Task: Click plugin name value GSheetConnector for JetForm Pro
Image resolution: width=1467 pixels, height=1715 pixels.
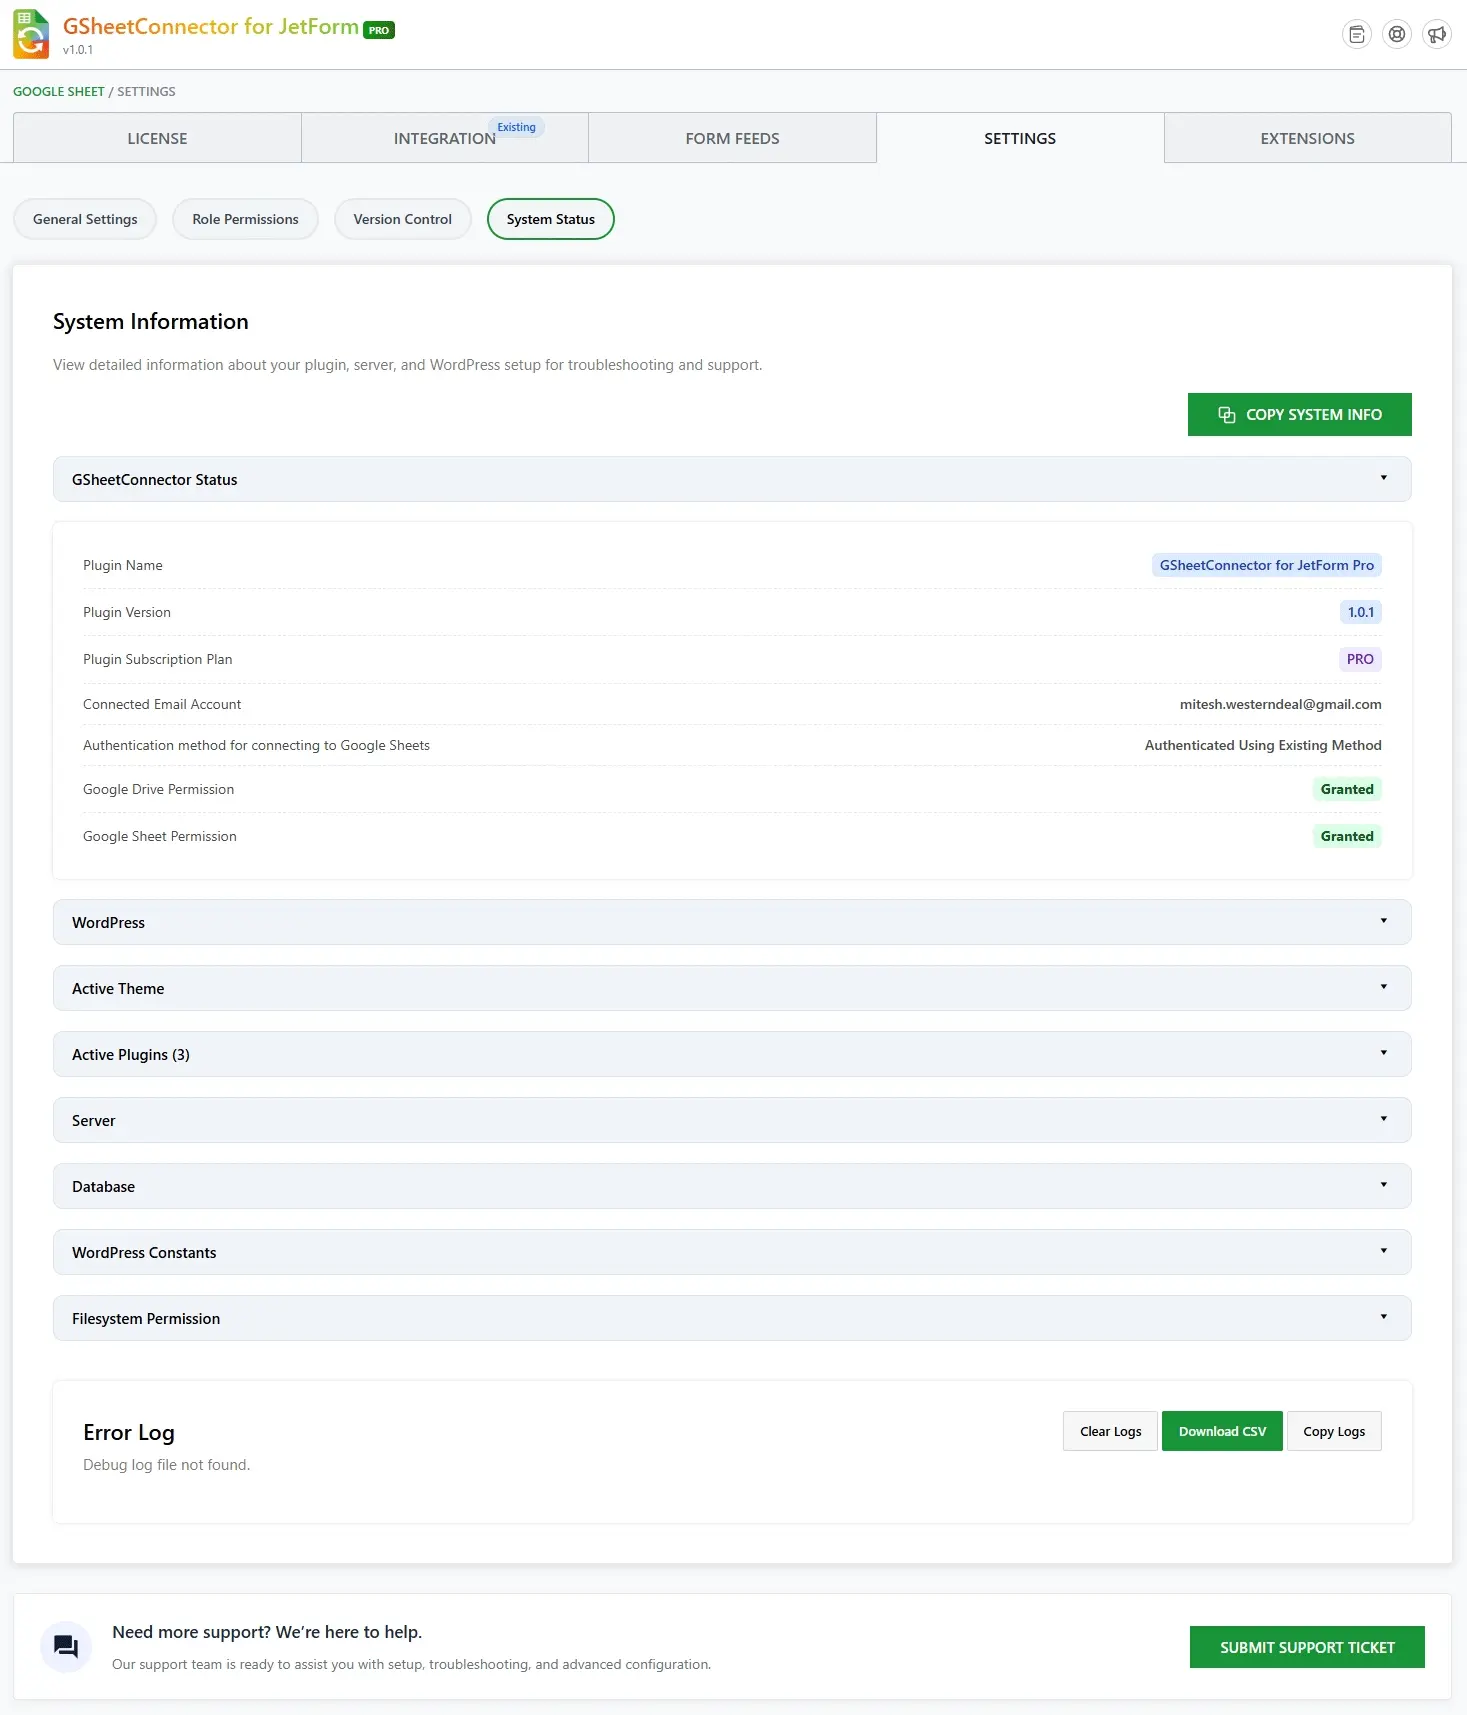Action: [1266, 565]
